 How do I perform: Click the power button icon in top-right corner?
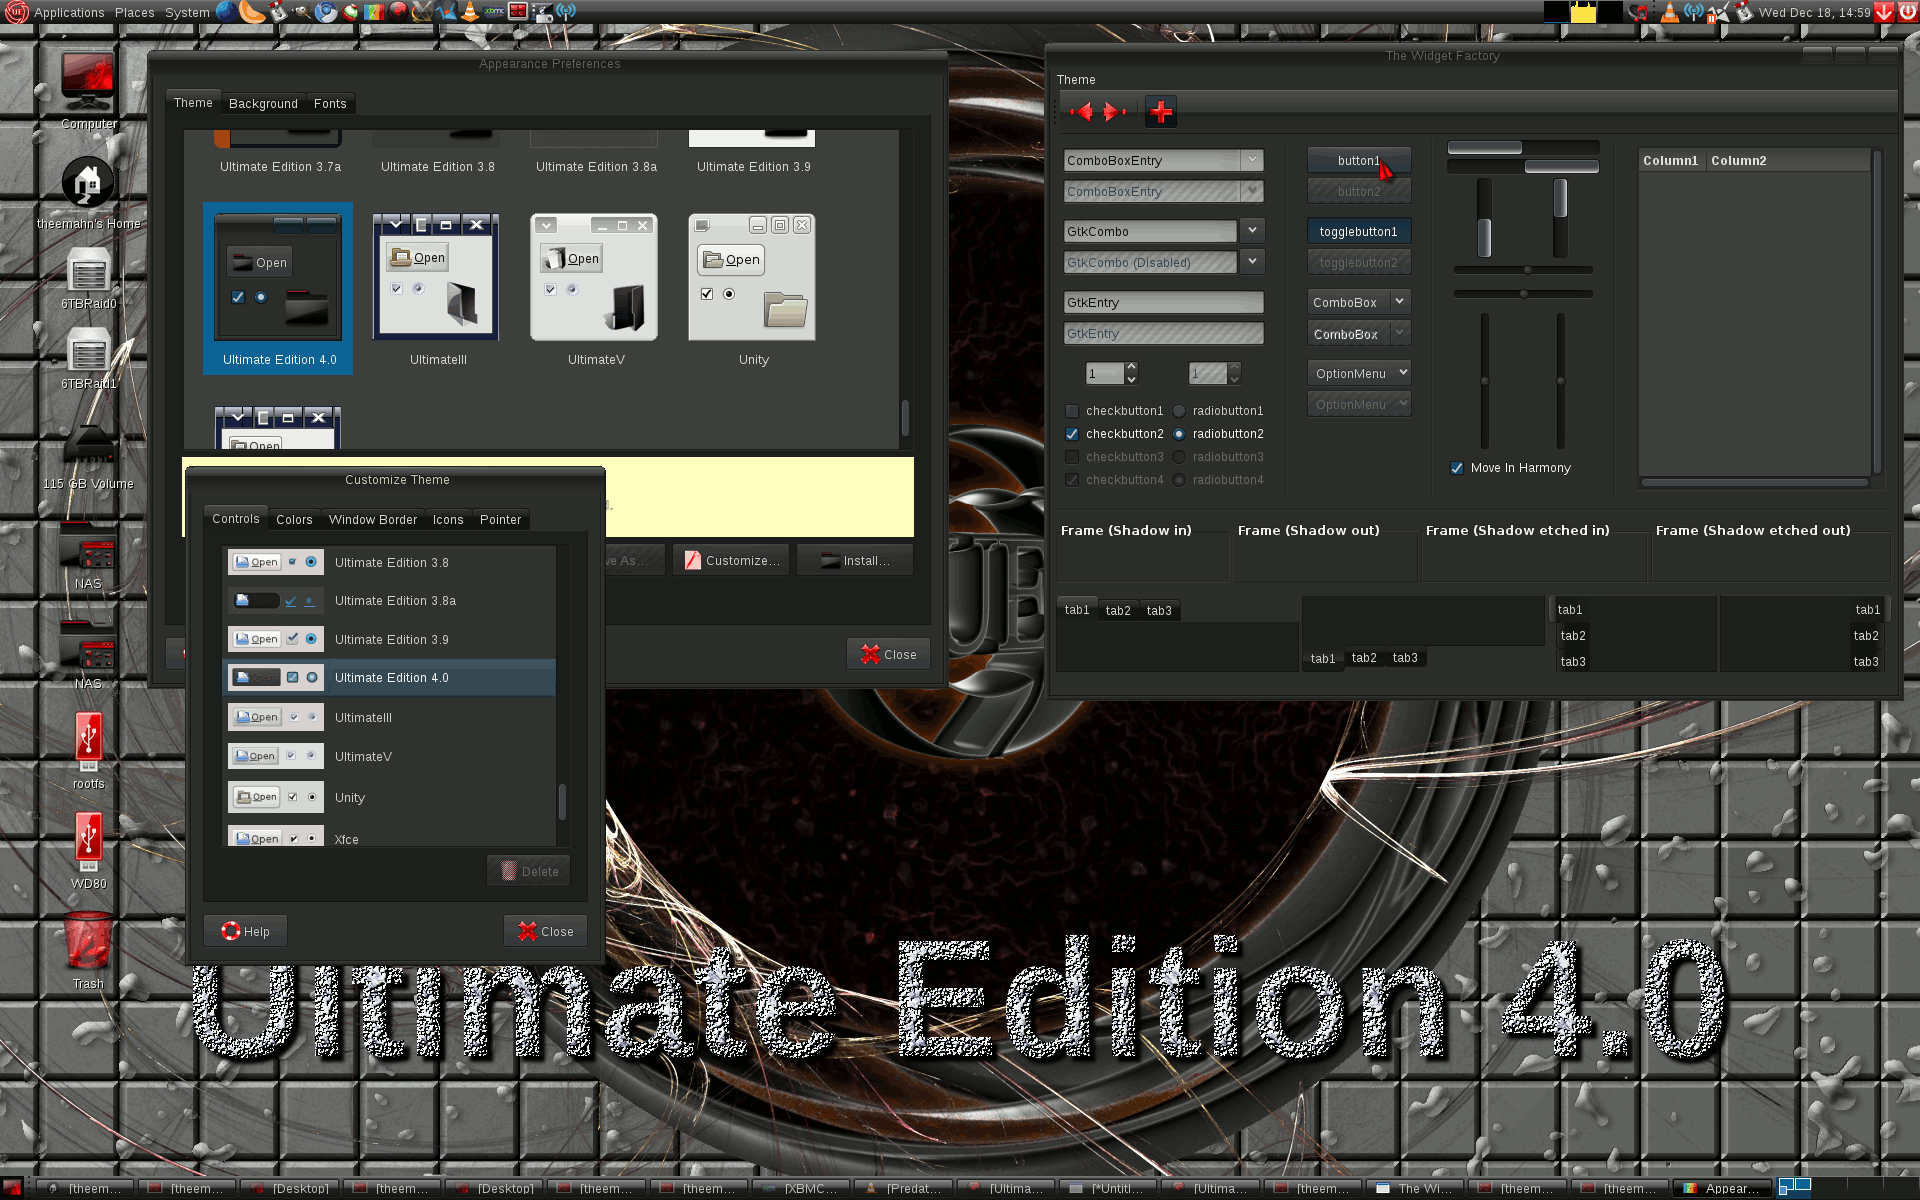[1908, 12]
